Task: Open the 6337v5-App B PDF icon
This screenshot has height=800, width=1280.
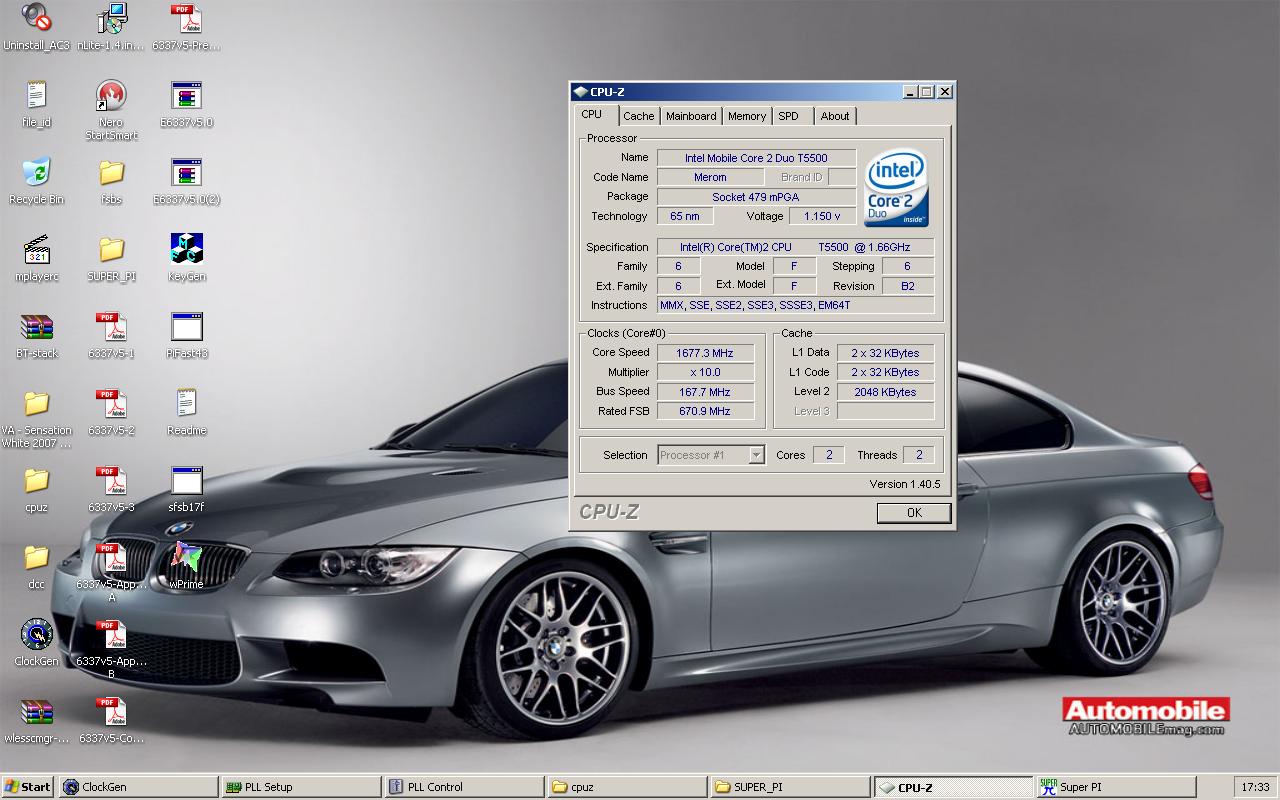Action: pos(112,634)
